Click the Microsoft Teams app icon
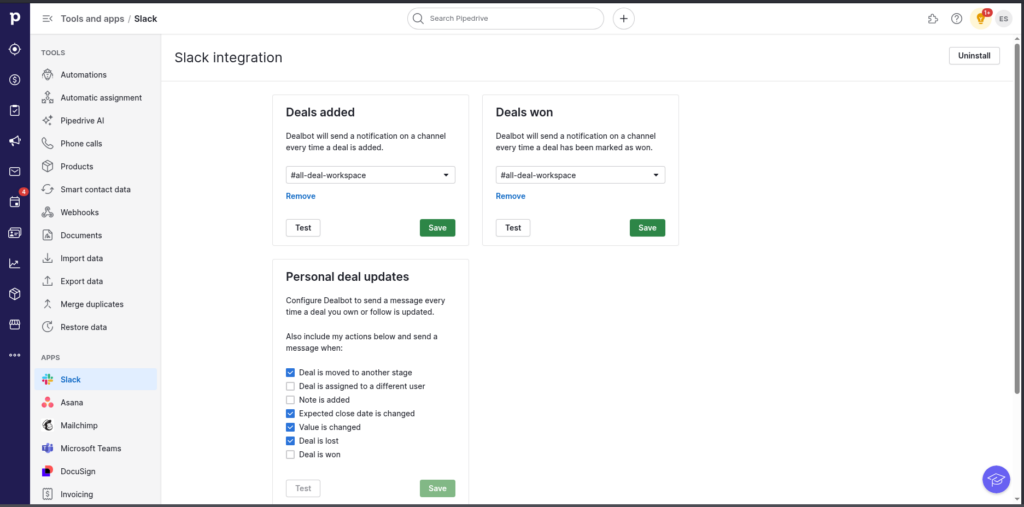 (x=47, y=448)
